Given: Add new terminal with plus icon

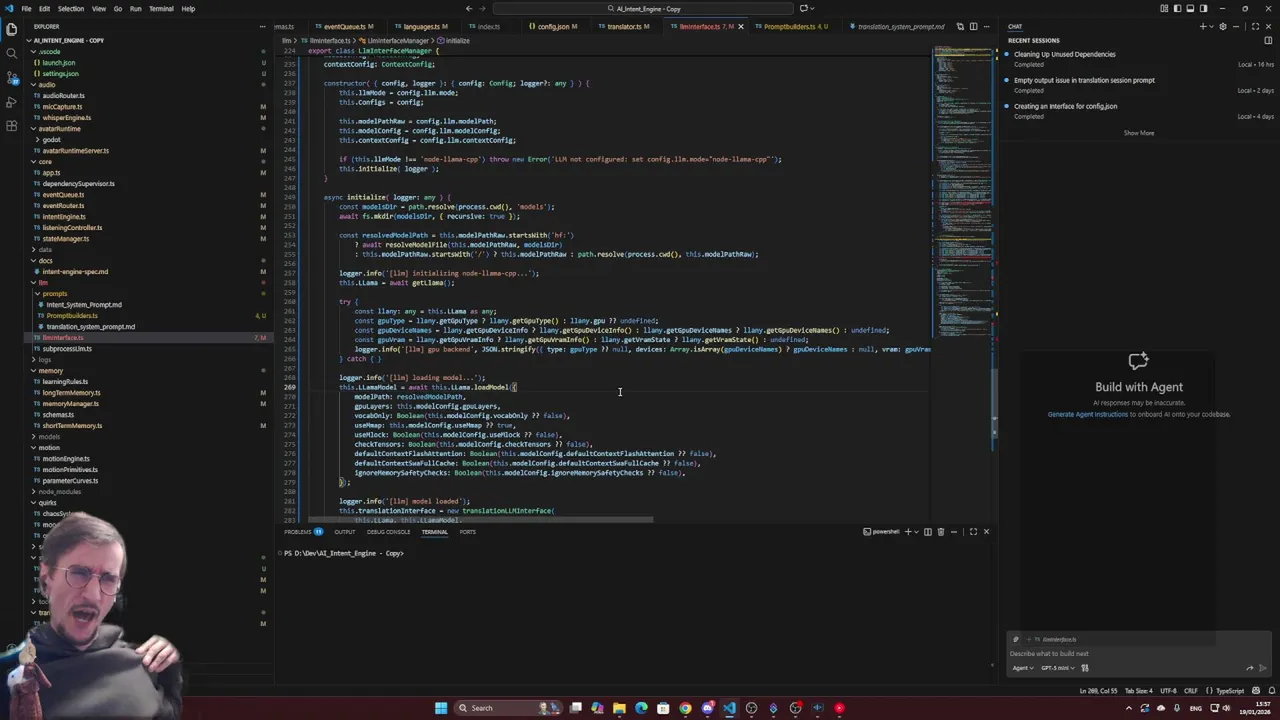Looking at the screenshot, I should [908, 532].
